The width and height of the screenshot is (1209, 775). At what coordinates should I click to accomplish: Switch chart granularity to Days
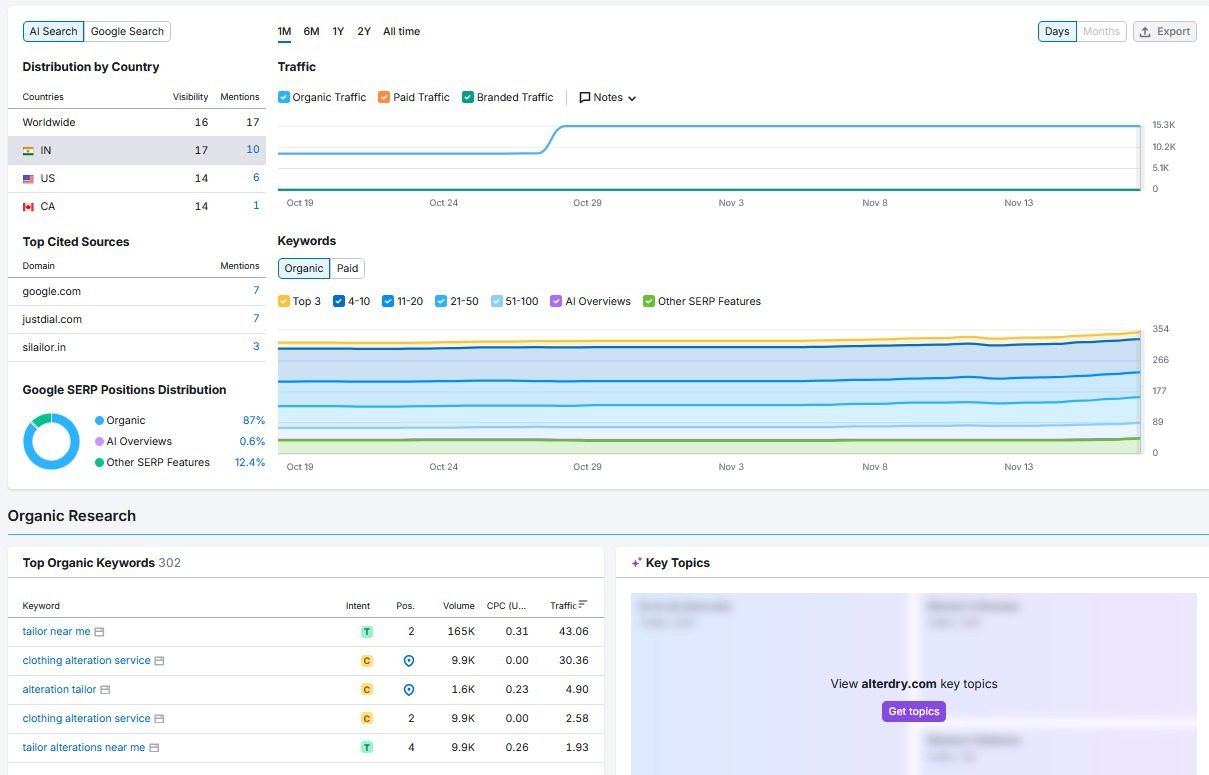pos(1056,32)
